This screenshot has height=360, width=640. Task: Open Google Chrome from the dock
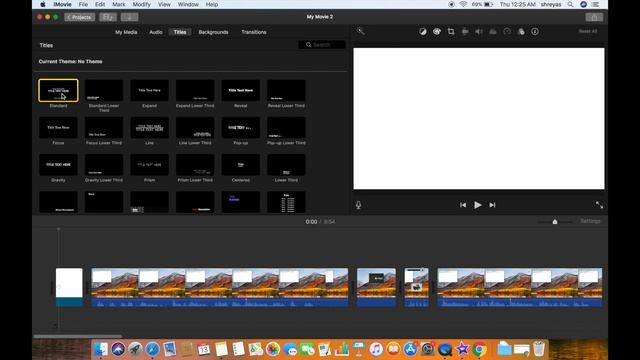[480, 349]
